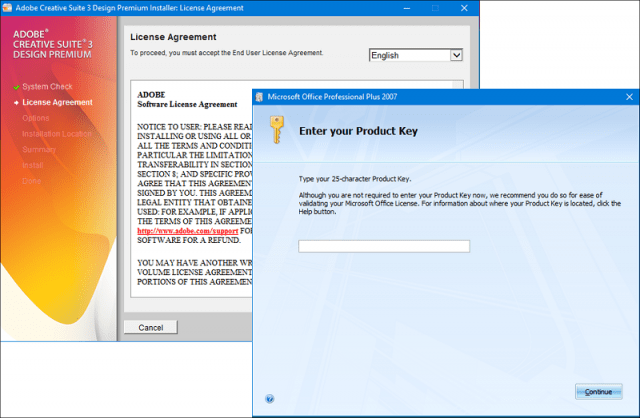This screenshot has width=640, height=418.
Task: Click the Product Key input field
Action: point(384,246)
